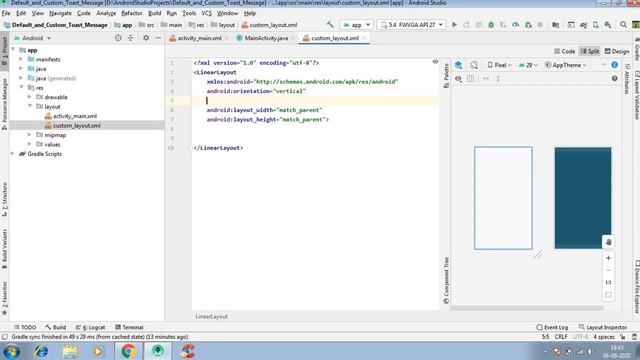Toggle the eye icon at the editor's top right
The image size is (640, 360).
point(435,62)
